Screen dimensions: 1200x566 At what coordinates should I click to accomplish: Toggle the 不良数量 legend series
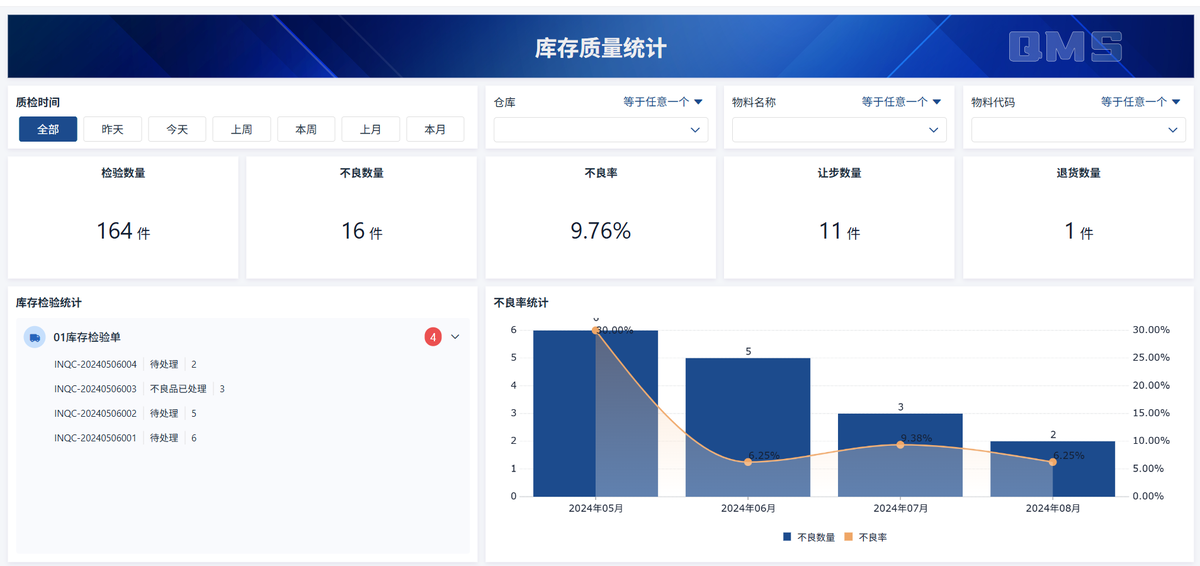pos(809,537)
